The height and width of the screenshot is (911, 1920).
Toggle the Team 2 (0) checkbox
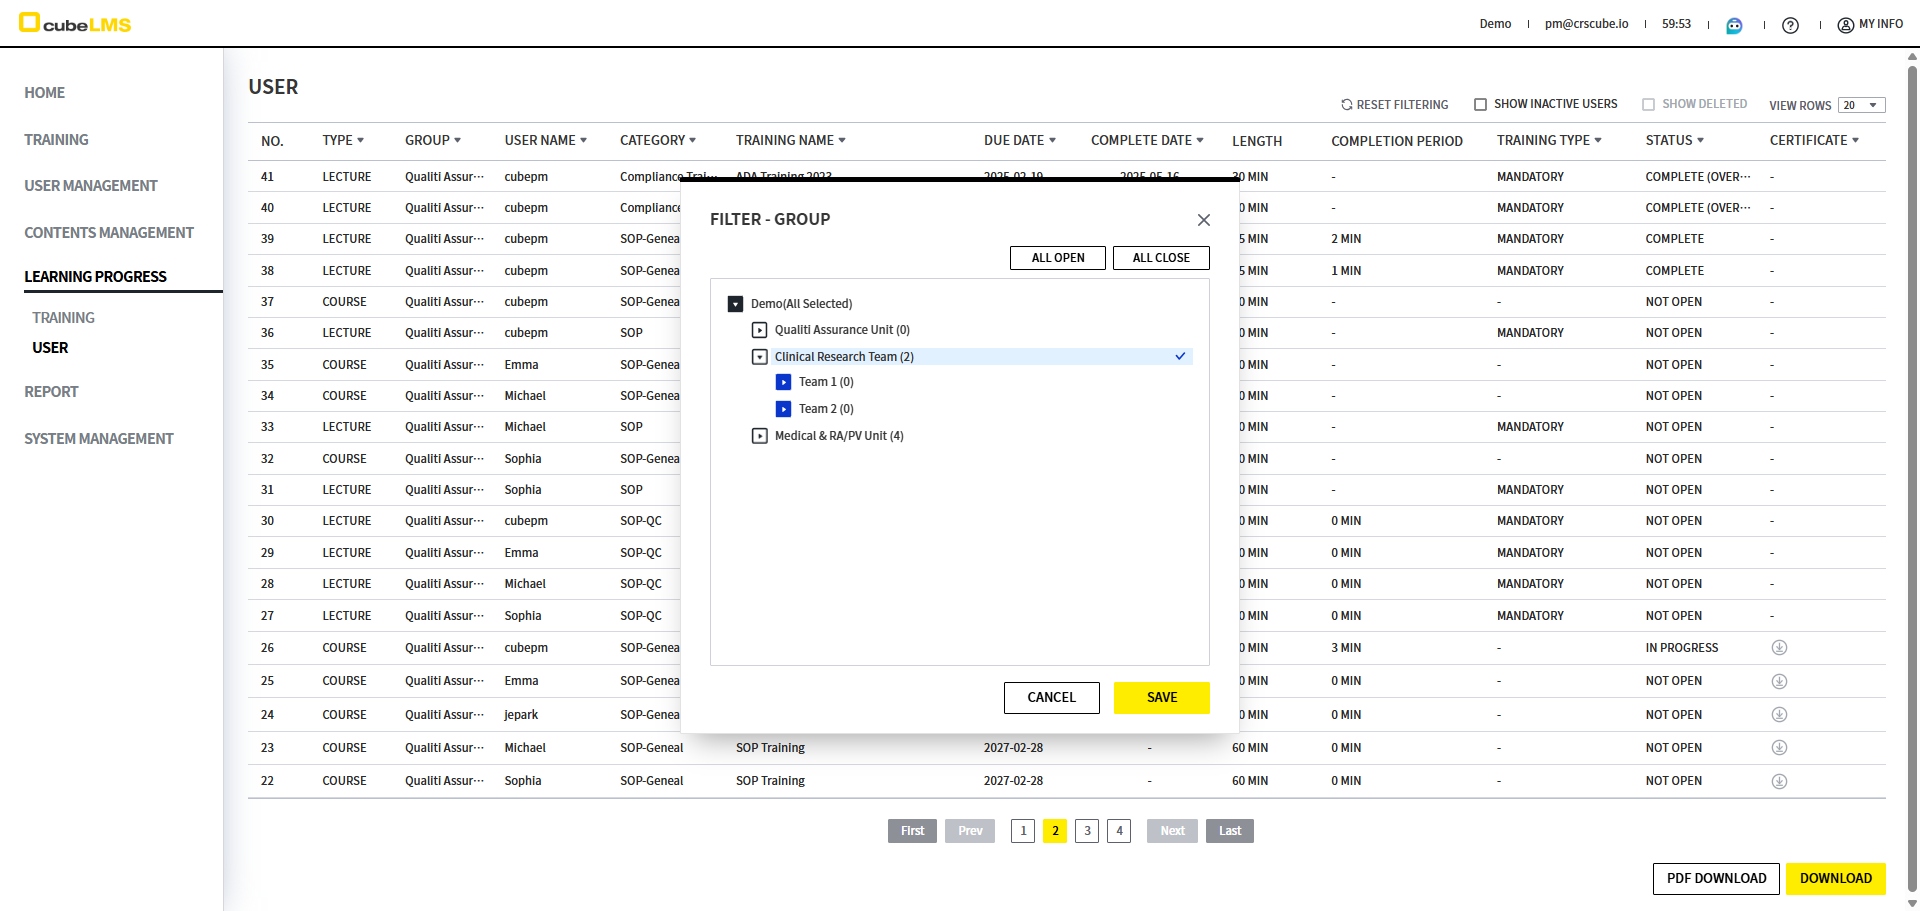pyautogui.click(x=783, y=409)
